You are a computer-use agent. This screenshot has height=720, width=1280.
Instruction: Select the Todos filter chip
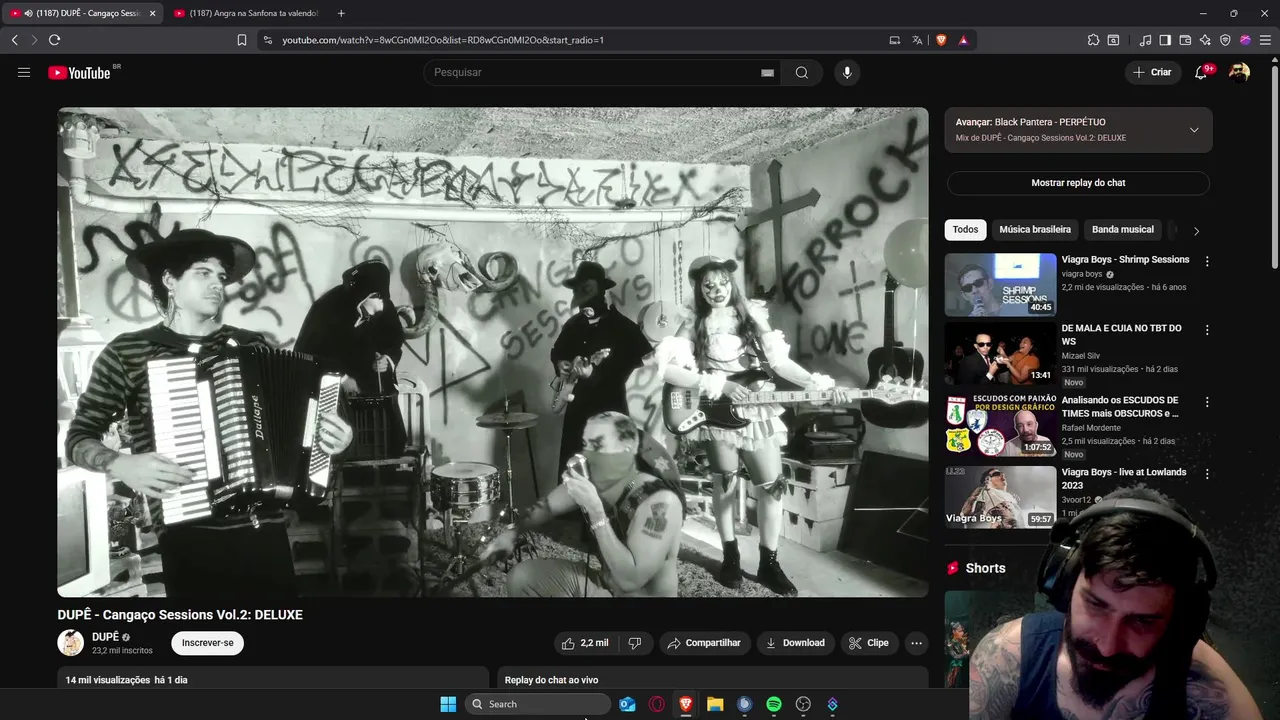(x=965, y=230)
